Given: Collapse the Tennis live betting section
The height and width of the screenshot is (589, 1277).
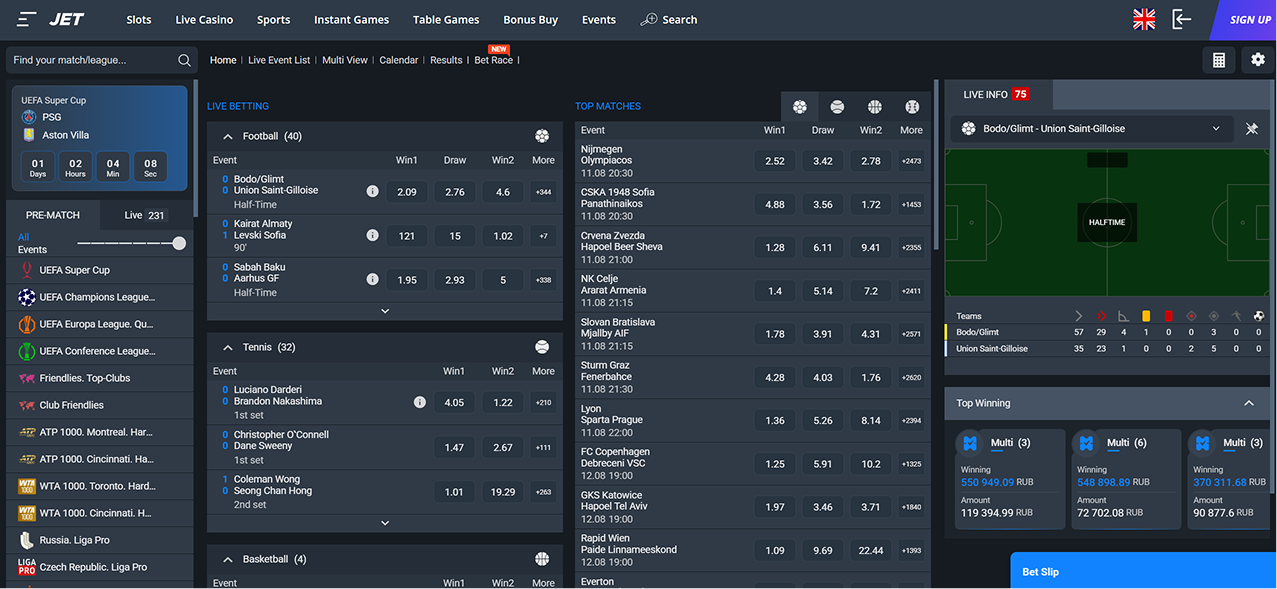Looking at the screenshot, I should click(228, 347).
